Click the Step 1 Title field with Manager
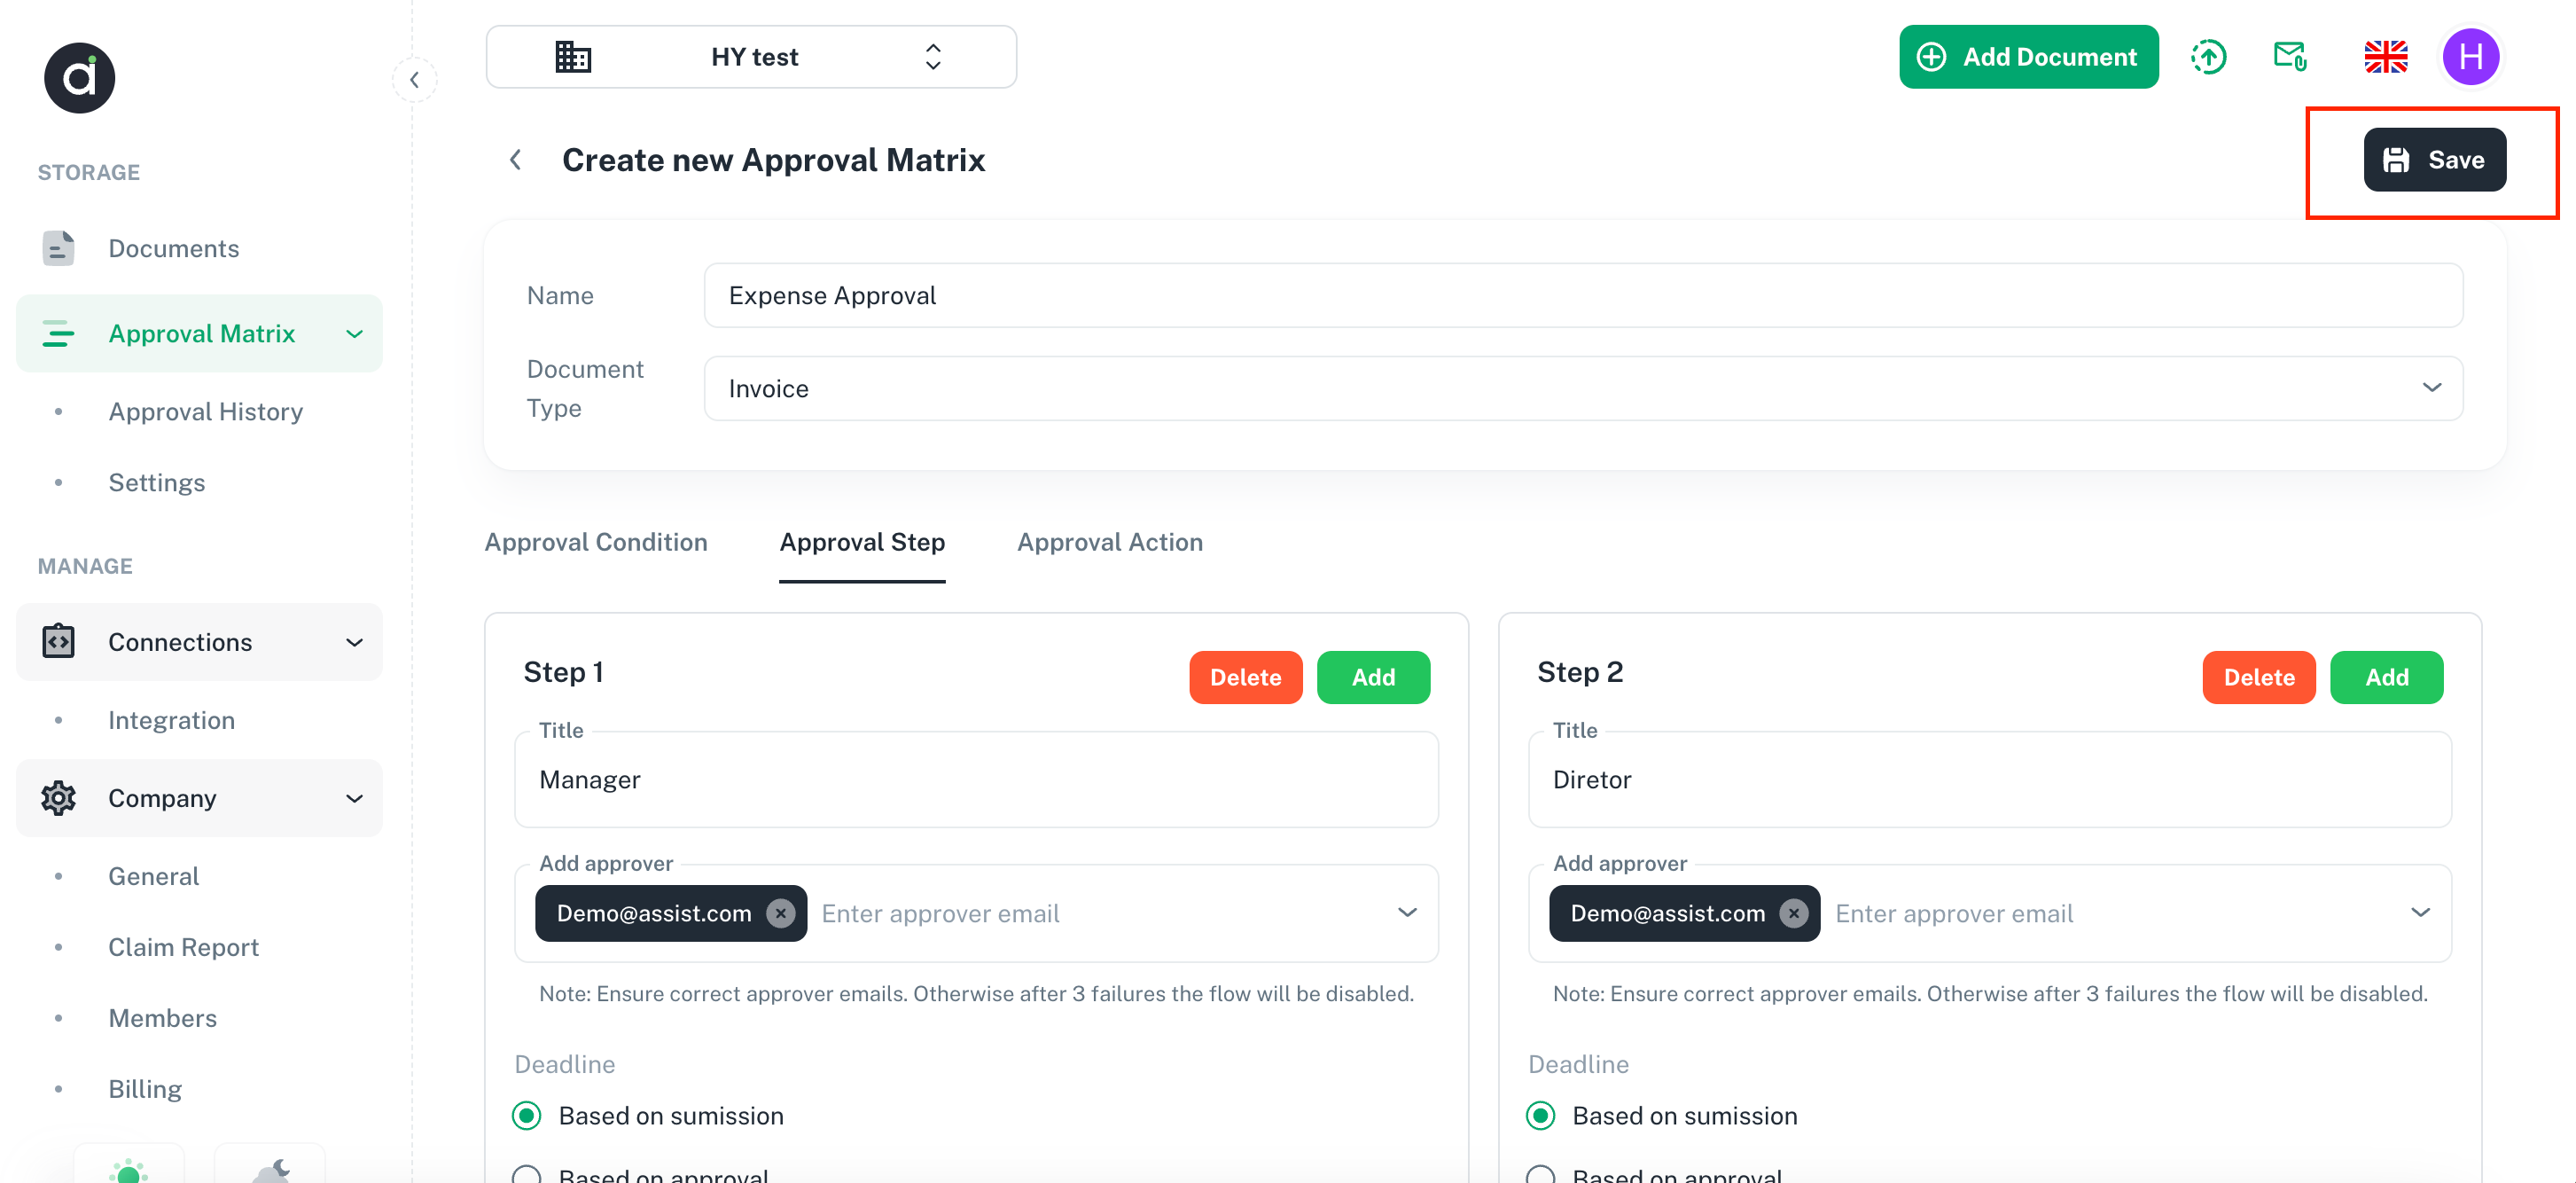Screen dimensions: 2576x1183 tap(976, 780)
